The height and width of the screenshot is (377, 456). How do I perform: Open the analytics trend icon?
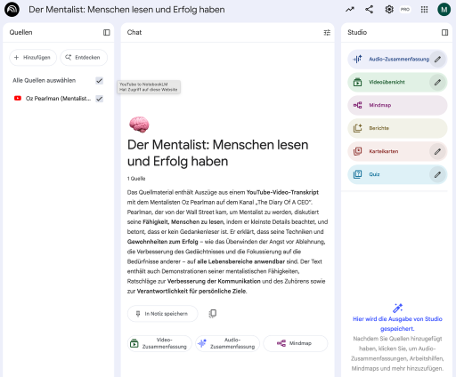(350, 9)
